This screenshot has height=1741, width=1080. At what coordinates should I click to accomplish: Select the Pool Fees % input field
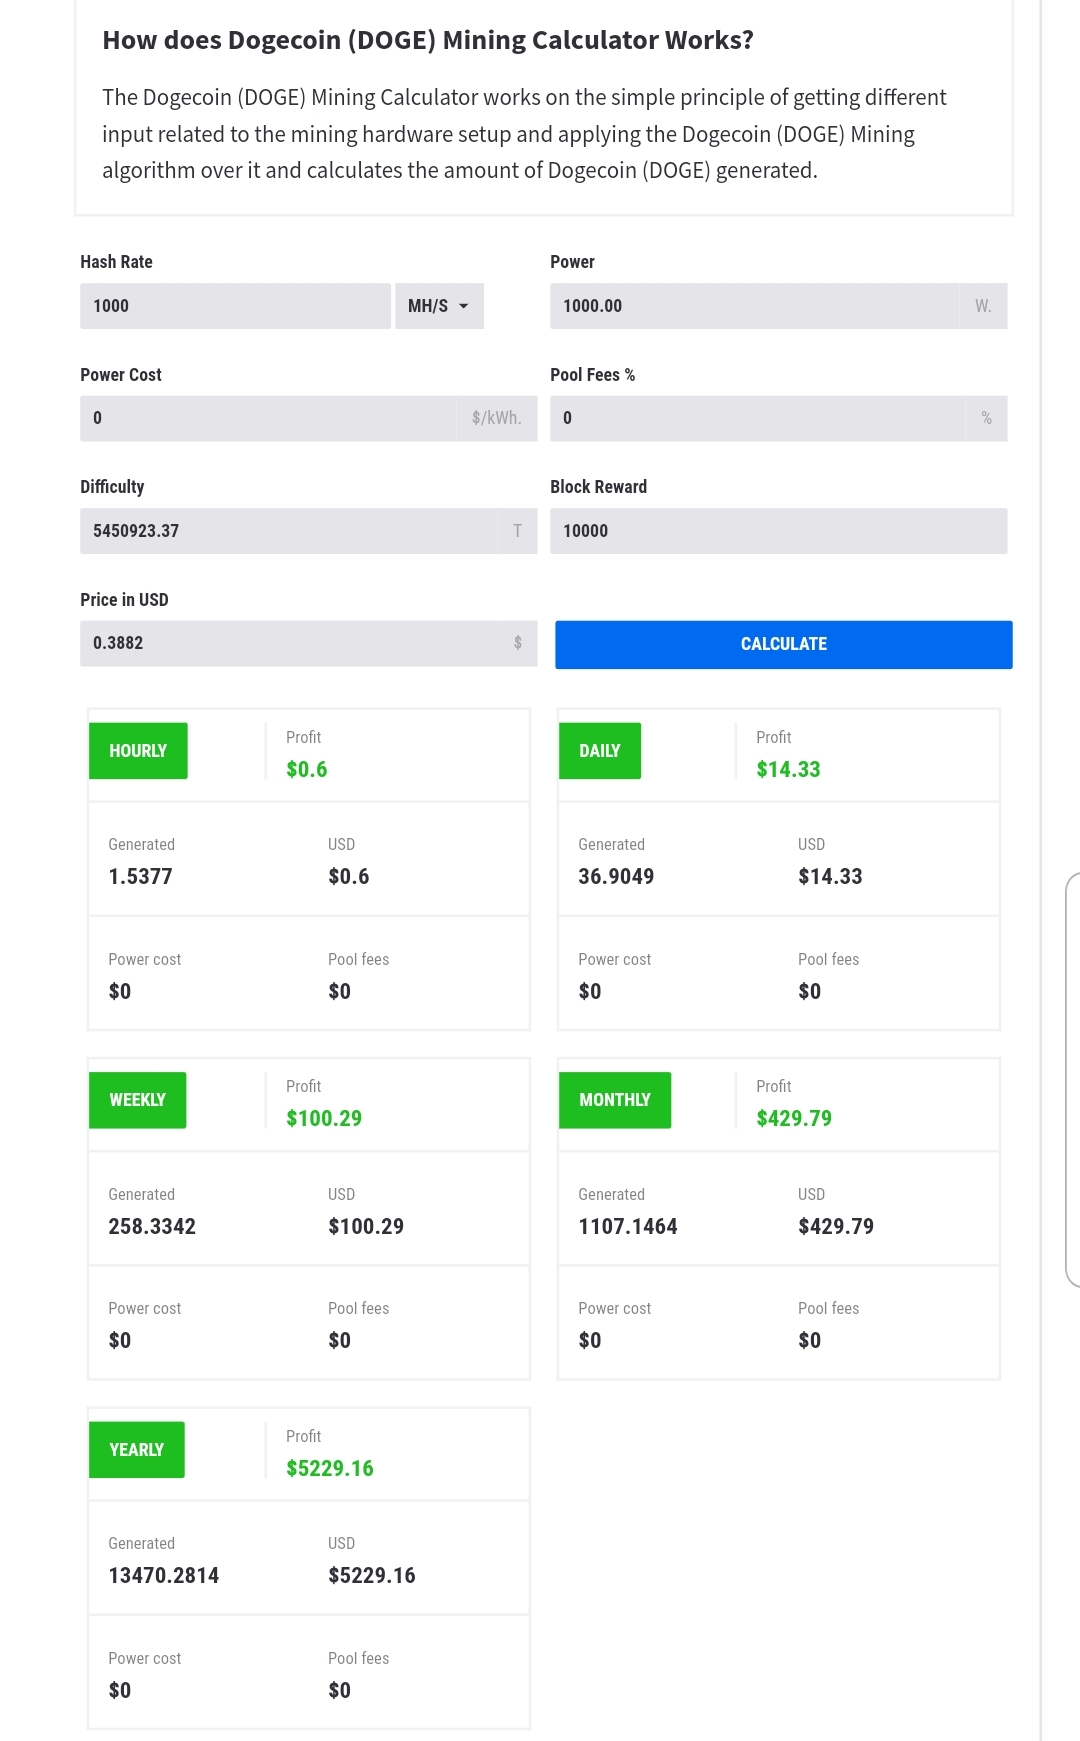coord(757,418)
